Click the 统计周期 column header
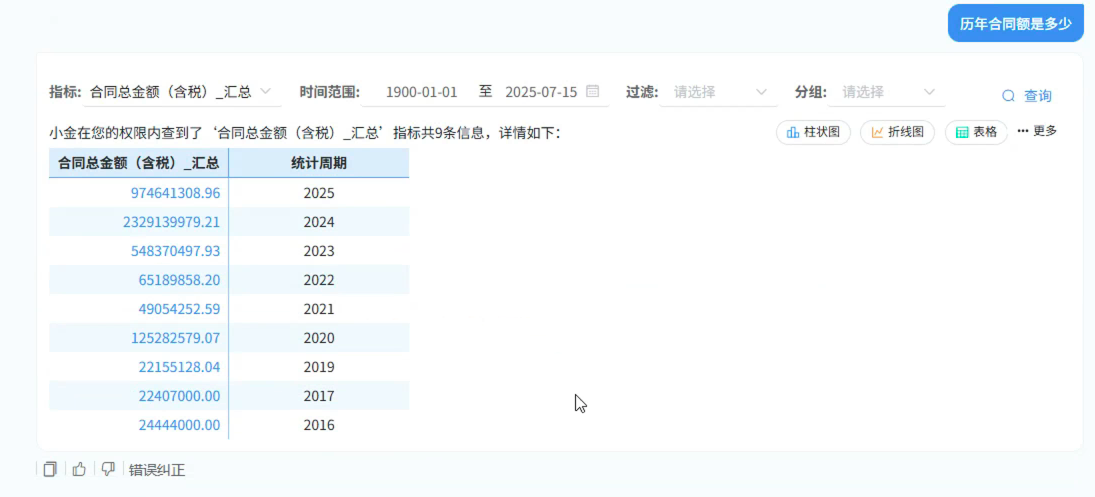This screenshot has height=497, width=1095. [319, 163]
